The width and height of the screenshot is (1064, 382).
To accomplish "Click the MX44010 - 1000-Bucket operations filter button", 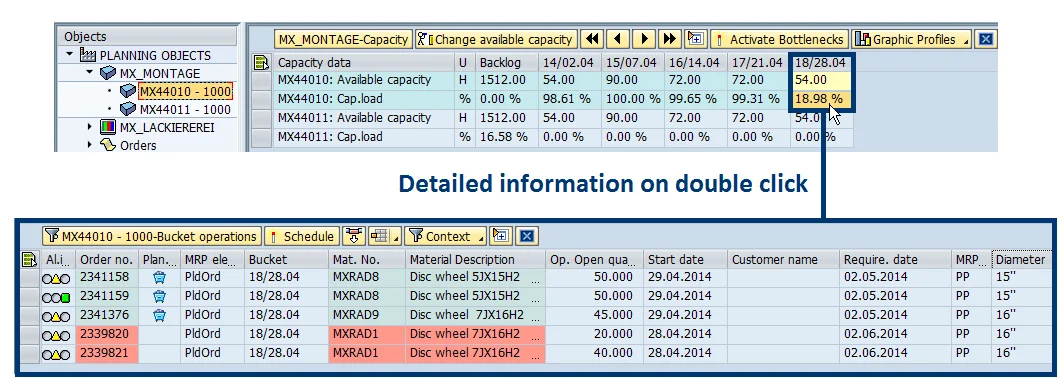I will point(152,236).
